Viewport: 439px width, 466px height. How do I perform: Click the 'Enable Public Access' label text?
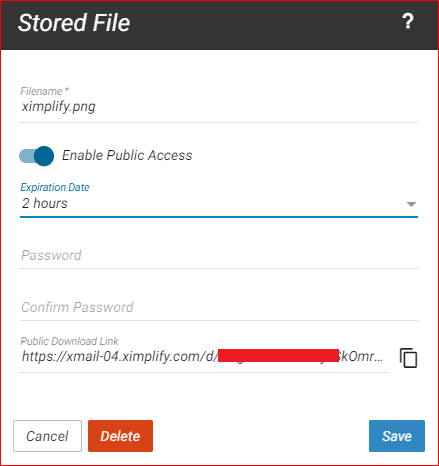tap(127, 155)
